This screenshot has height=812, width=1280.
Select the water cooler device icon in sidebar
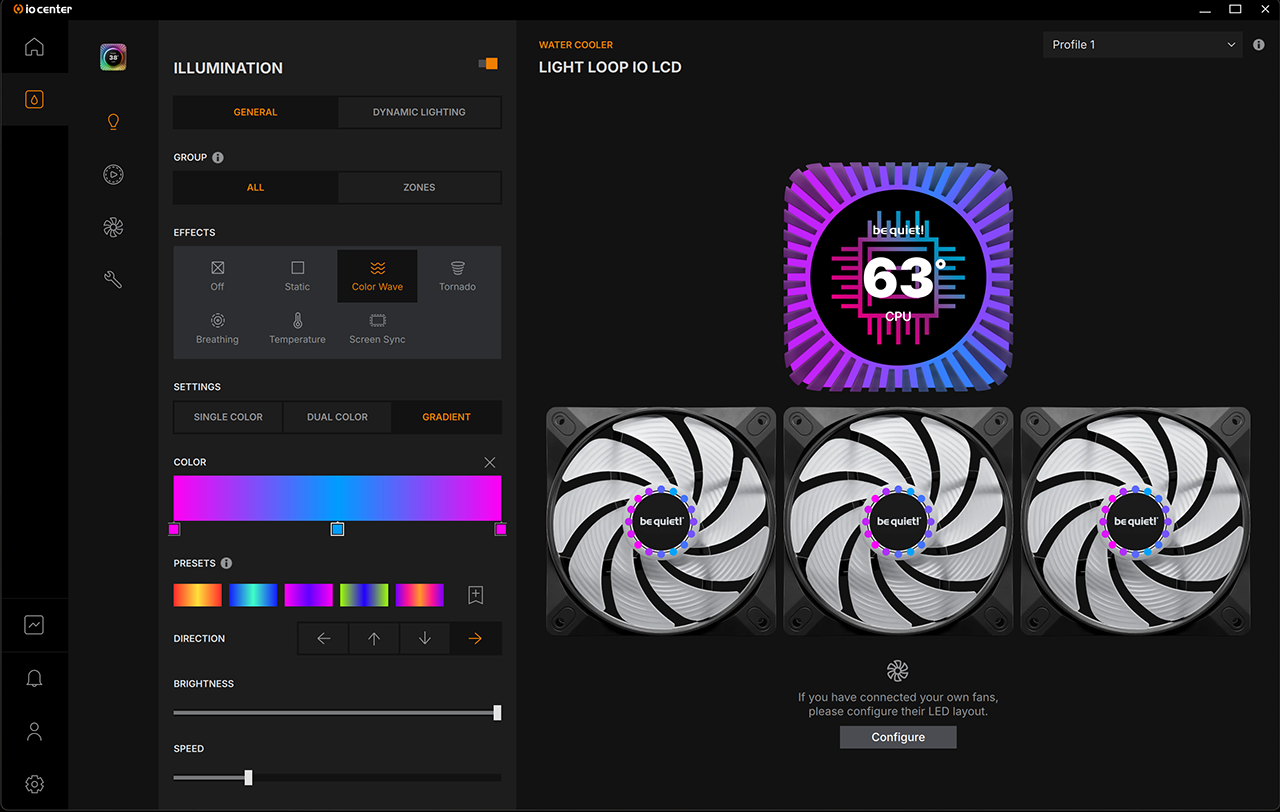pyautogui.click(x=34, y=99)
